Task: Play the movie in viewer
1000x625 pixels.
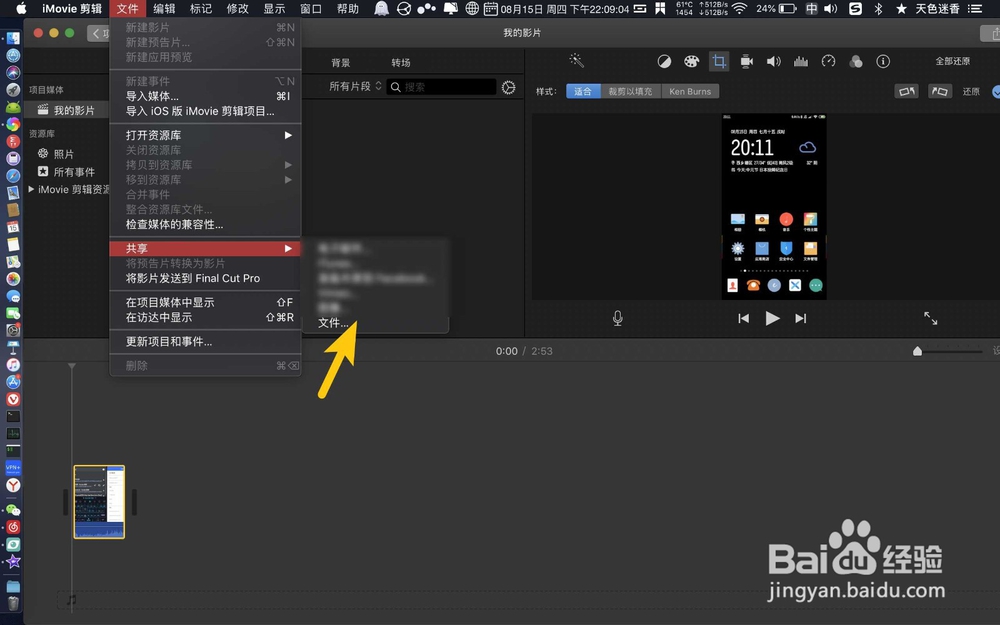Action: point(772,318)
